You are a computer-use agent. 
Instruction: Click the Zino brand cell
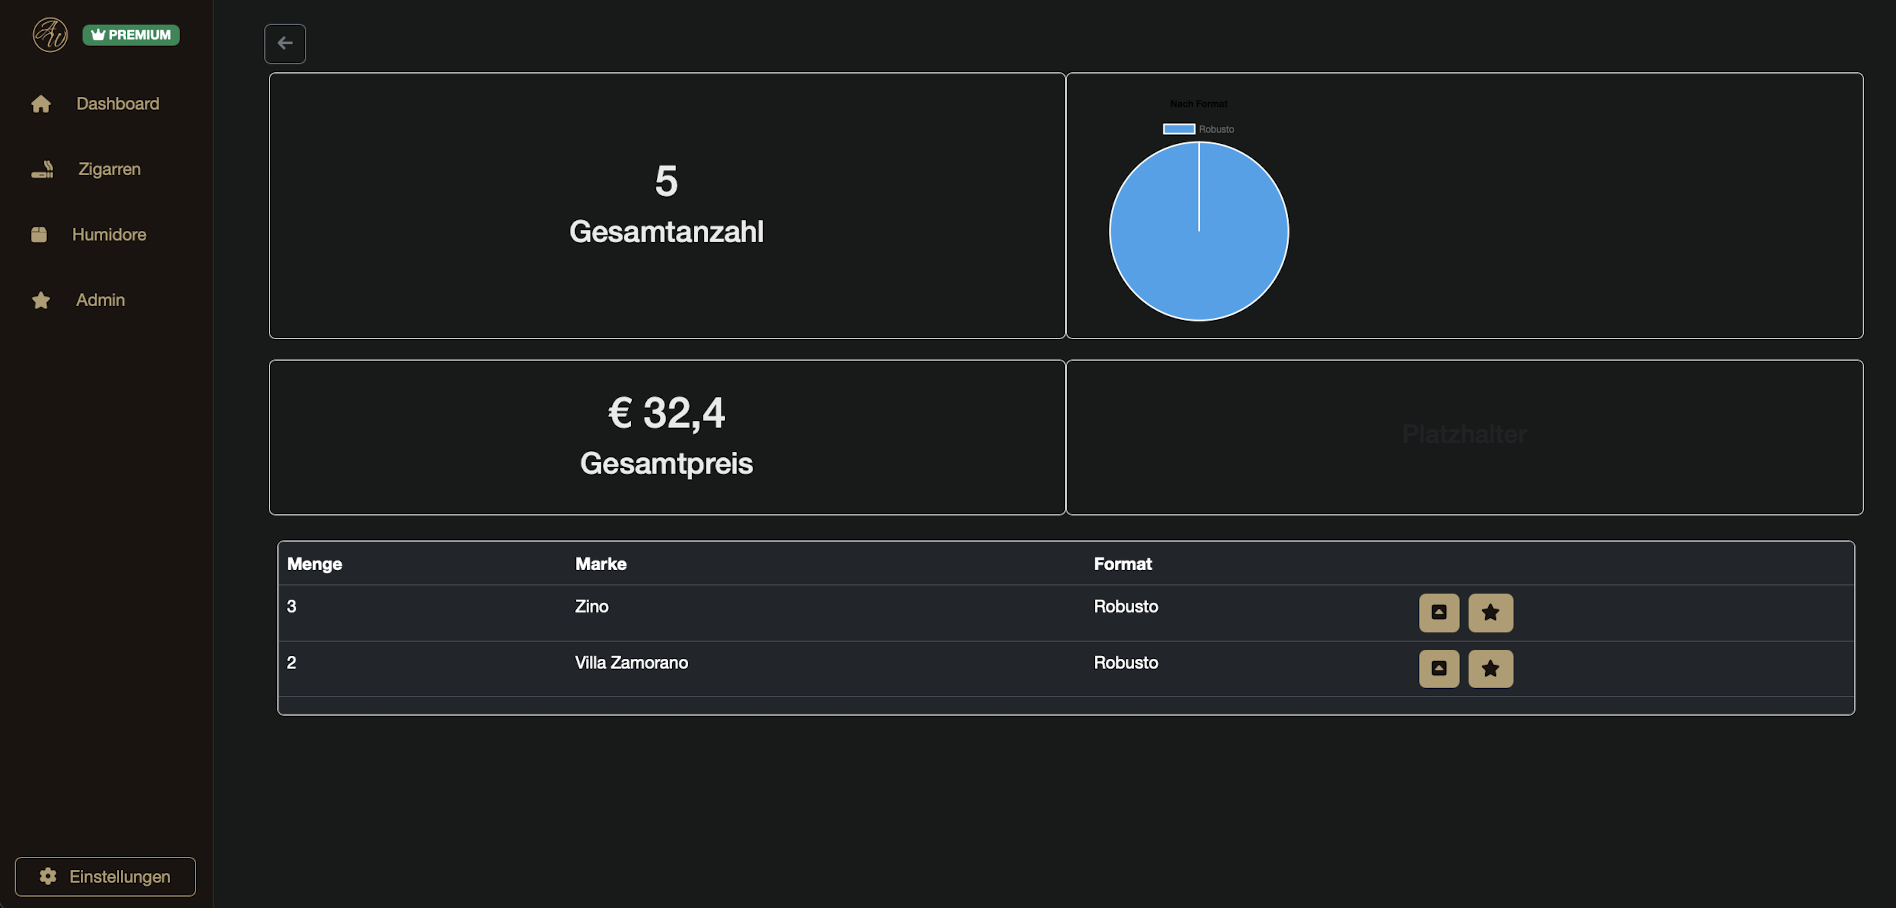click(x=592, y=606)
